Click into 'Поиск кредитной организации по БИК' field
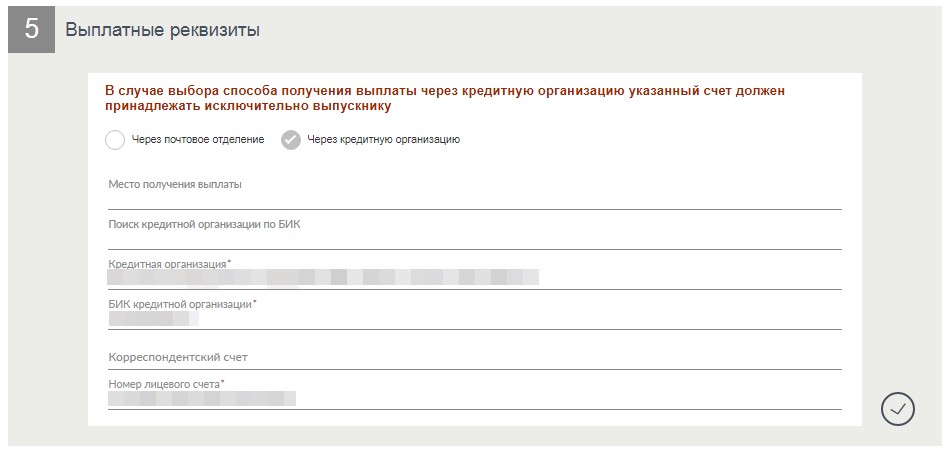948x453 pixels. 474,238
